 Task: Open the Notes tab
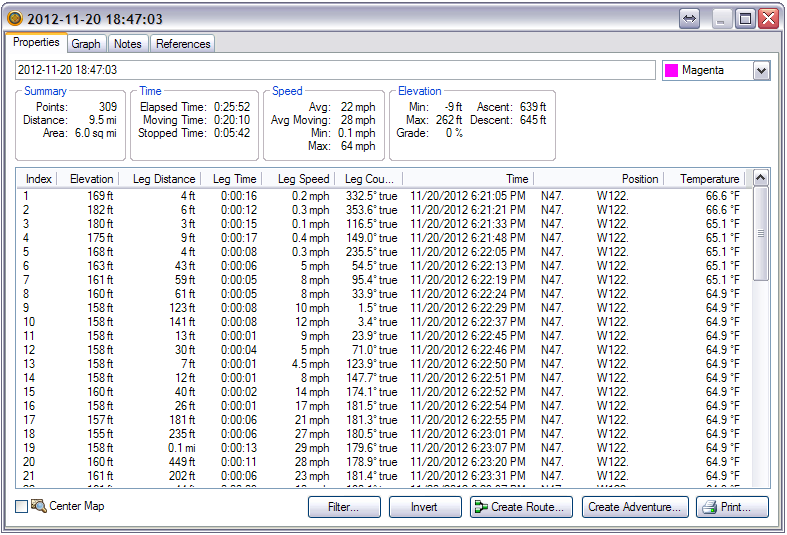127,44
